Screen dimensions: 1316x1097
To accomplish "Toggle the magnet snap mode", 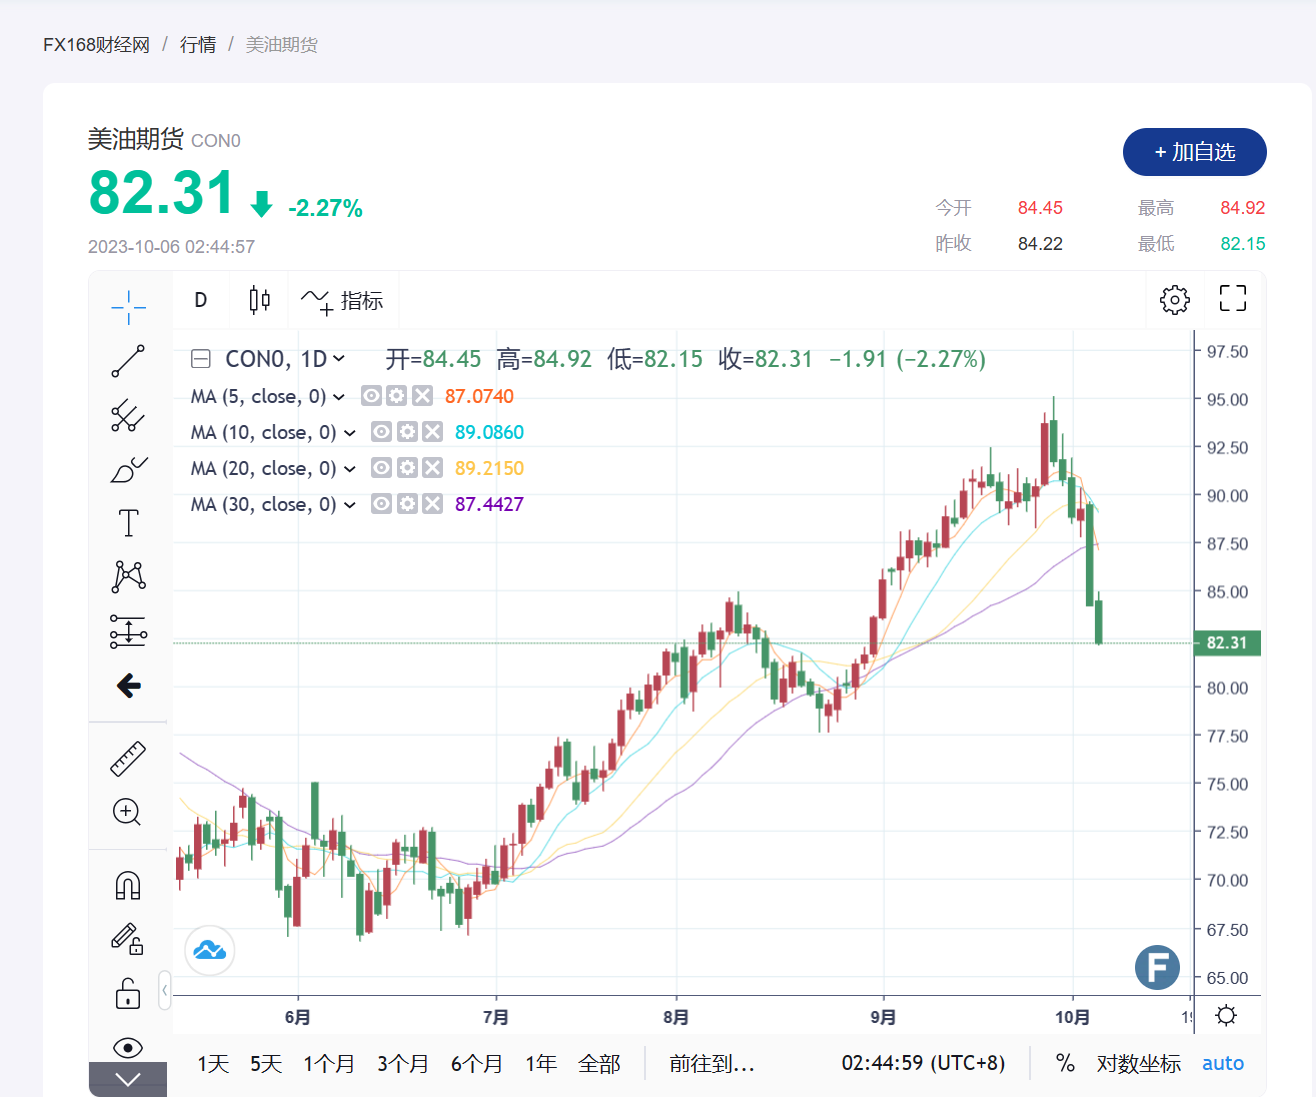I will tap(128, 886).
